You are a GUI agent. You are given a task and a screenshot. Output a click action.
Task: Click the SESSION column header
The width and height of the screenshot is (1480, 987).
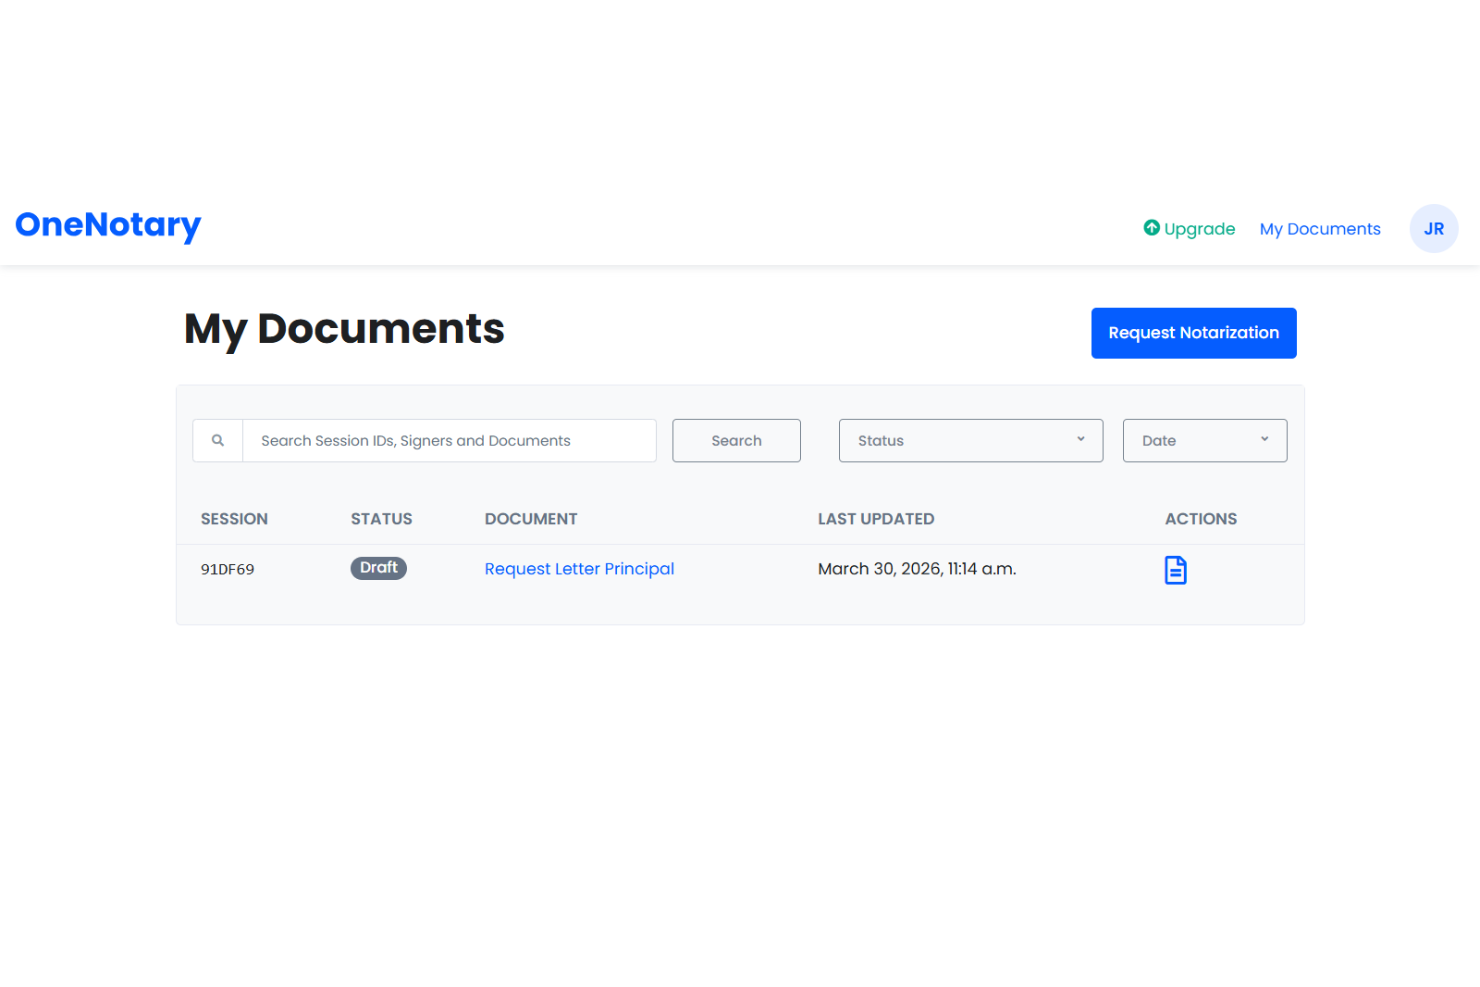(234, 518)
